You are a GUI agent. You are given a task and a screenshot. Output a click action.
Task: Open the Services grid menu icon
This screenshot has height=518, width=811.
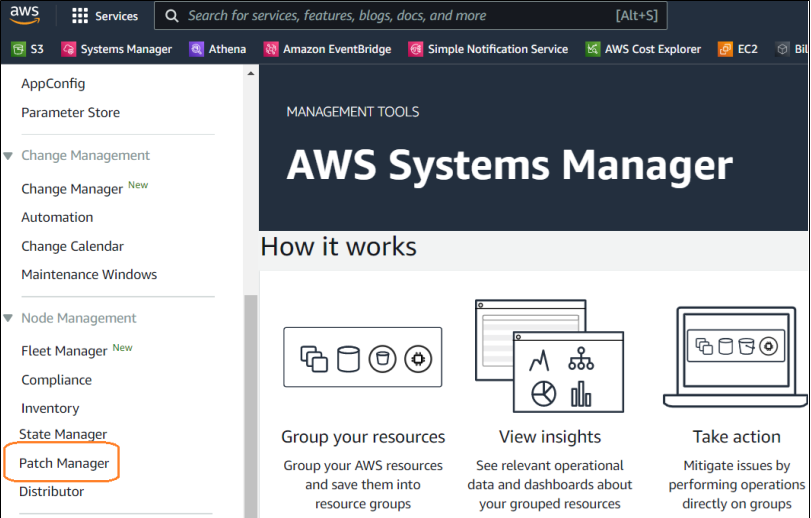point(80,16)
